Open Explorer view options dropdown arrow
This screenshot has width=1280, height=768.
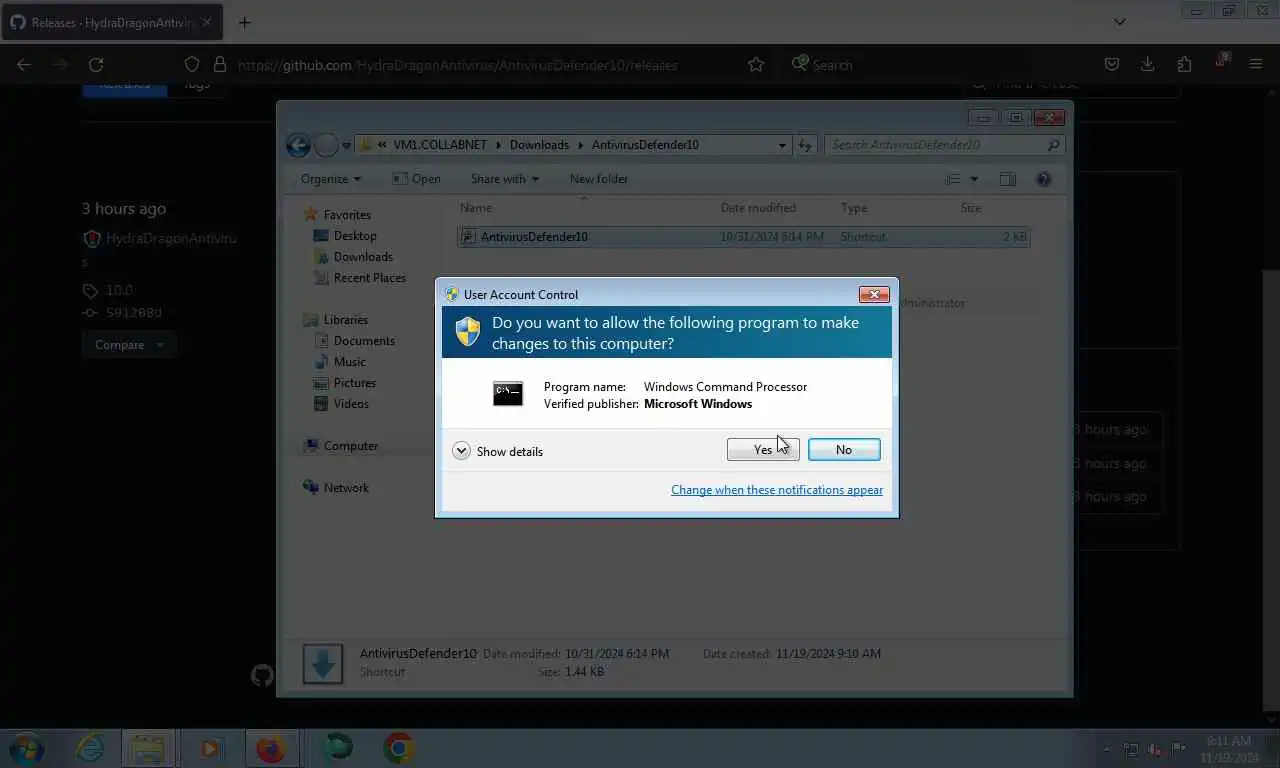pos(974,180)
